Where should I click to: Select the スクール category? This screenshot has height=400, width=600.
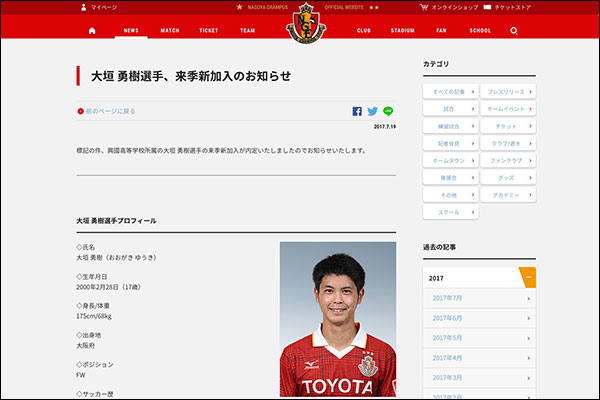[x=451, y=212]
